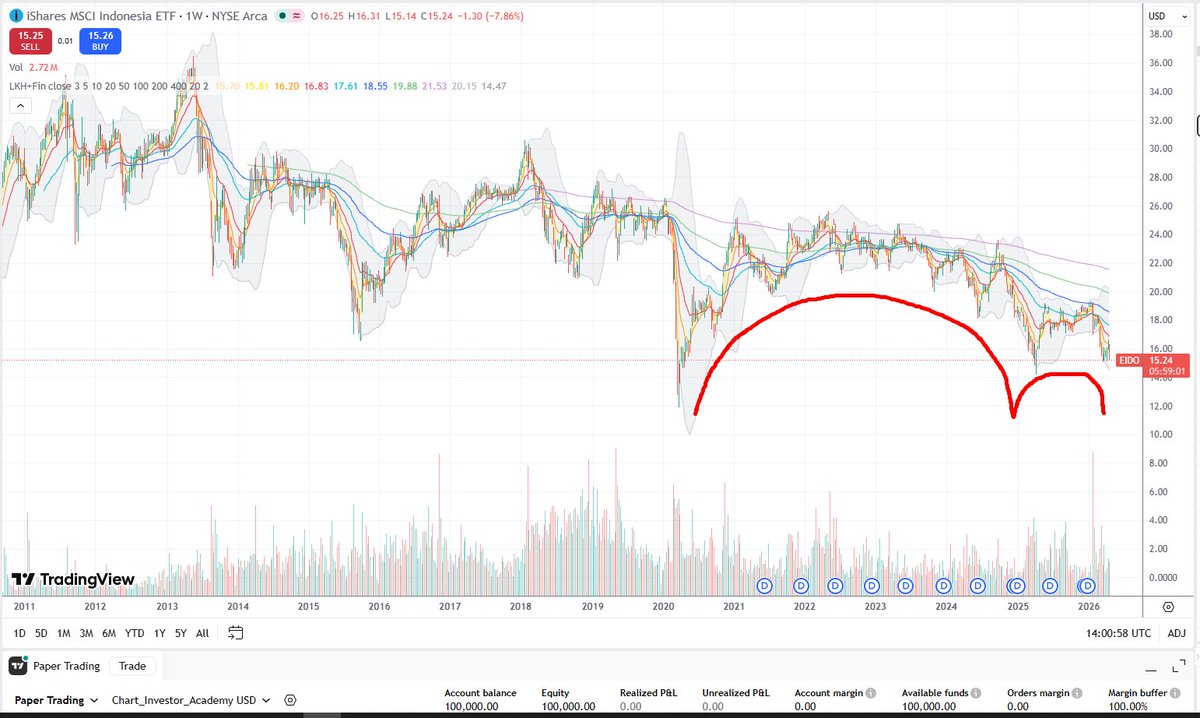Click the dividend marker at the 2023 label
This screenshot has width=1200, height=718.
click(x=871, y=585)
